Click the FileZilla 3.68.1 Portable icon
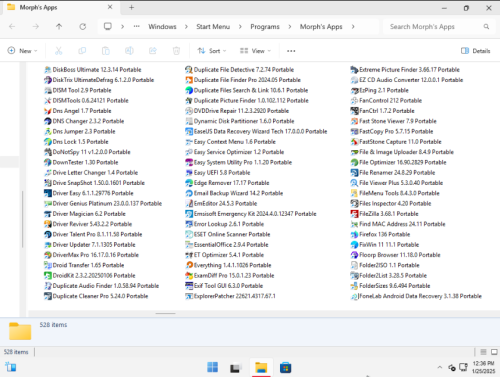The image size is (500, 377). click(x=354, y=214)
